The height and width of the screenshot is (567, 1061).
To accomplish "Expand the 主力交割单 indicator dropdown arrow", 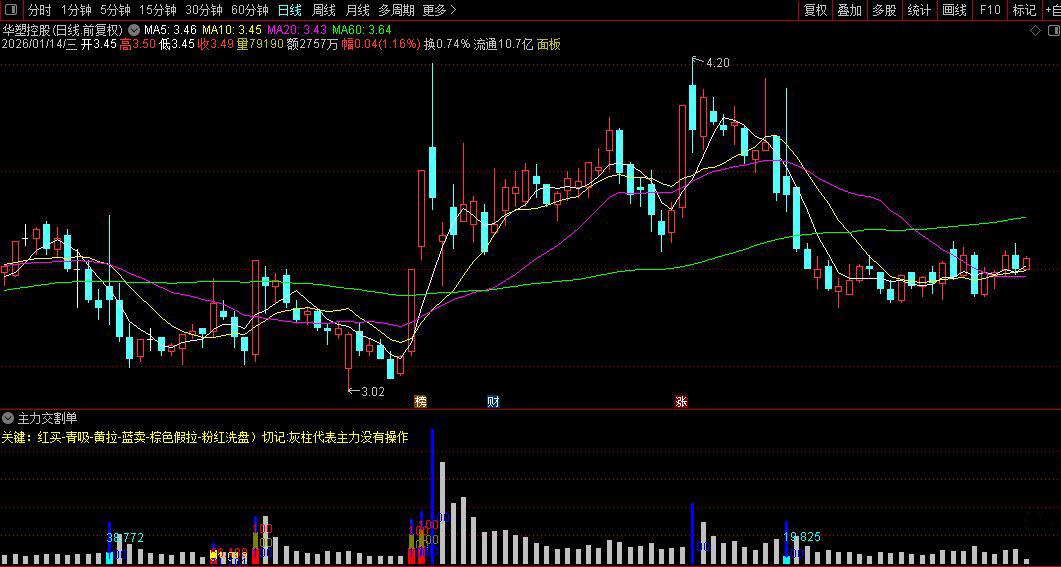I will coord(8,417).
